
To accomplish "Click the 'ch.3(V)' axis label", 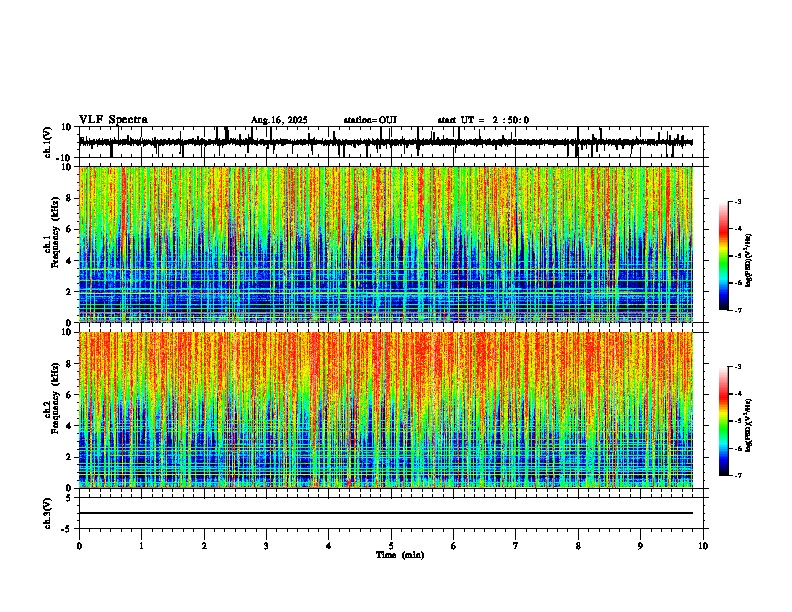I will (48, 513).
